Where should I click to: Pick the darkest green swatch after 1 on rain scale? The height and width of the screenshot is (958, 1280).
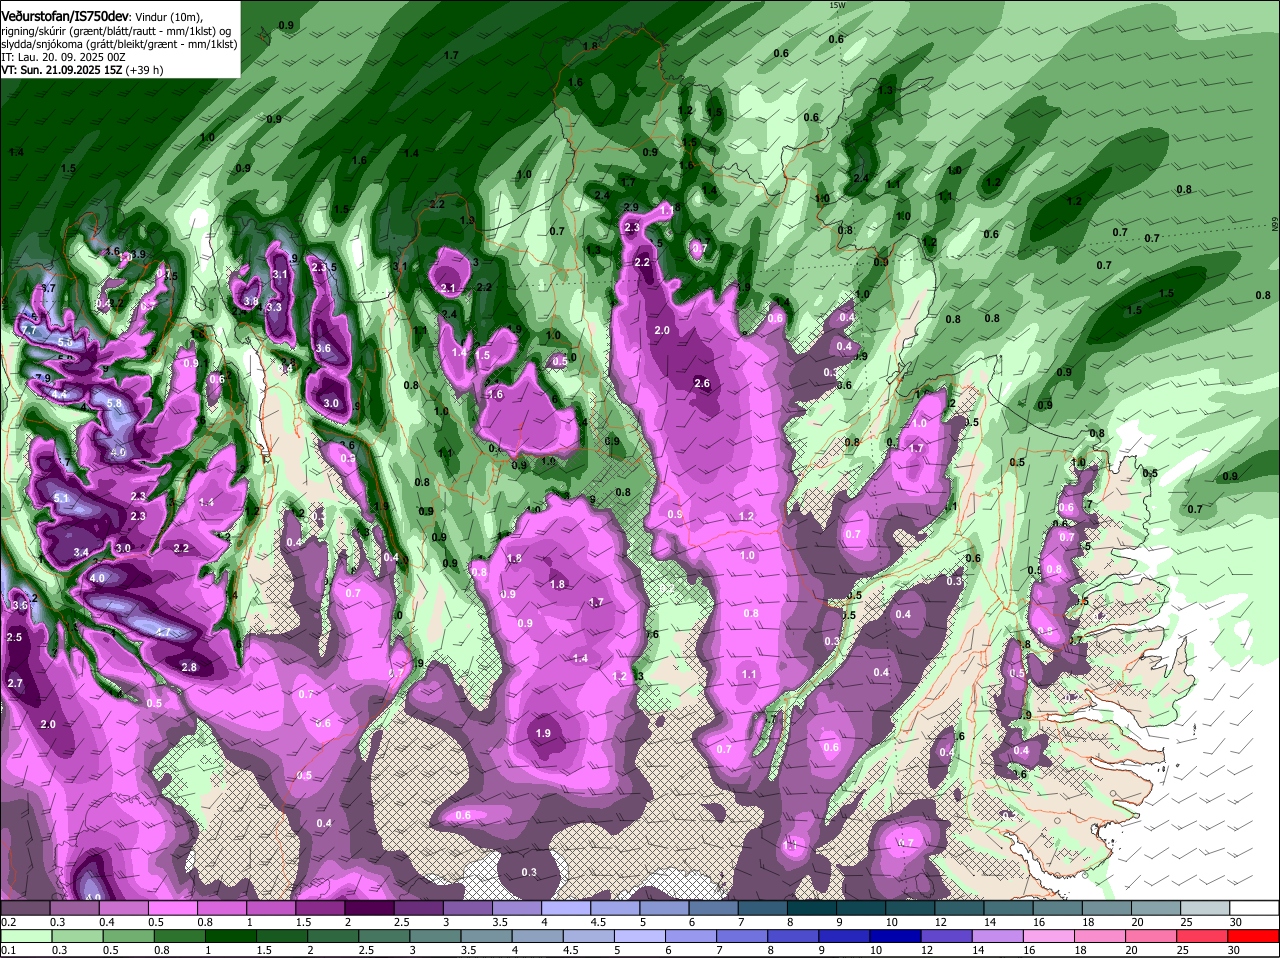233,935
